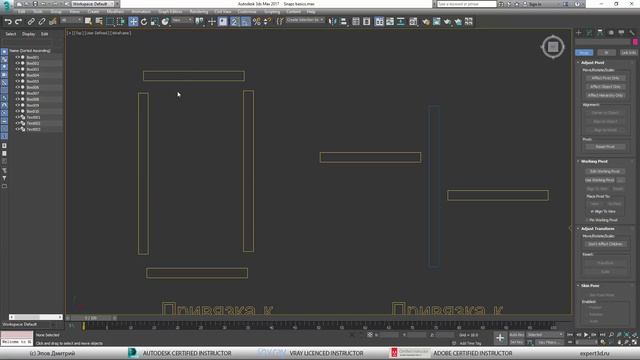Select the Select and Link chain icon
Screen dimensions: 640x360
[31, 22]
